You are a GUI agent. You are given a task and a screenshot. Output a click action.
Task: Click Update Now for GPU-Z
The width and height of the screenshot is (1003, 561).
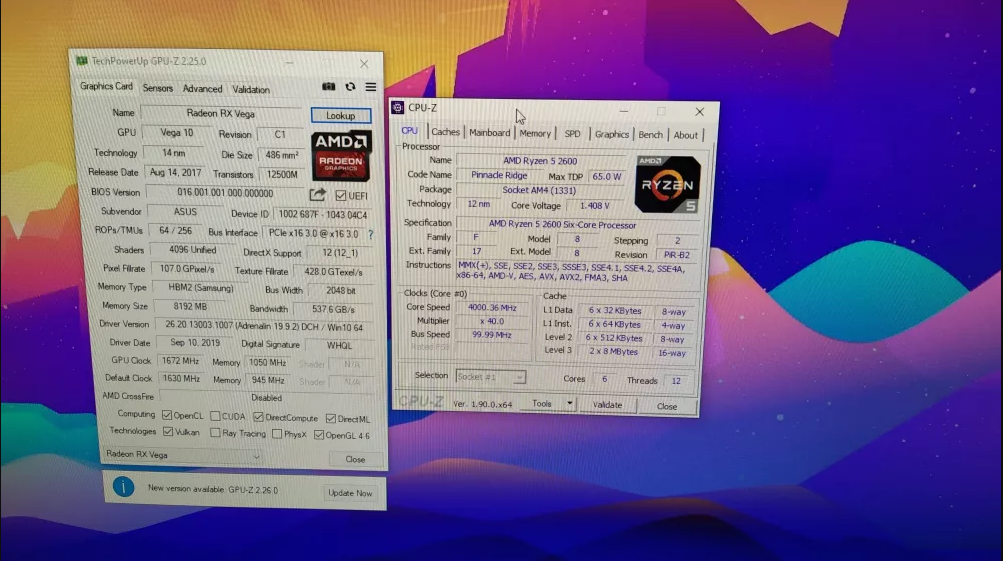click(x=350, y=493)
